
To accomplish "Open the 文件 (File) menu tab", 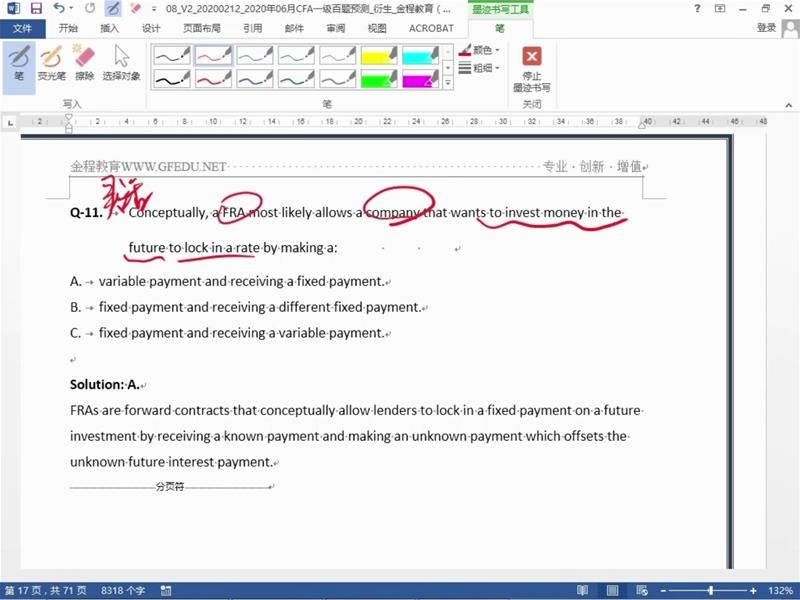I will tap(22, 28).
